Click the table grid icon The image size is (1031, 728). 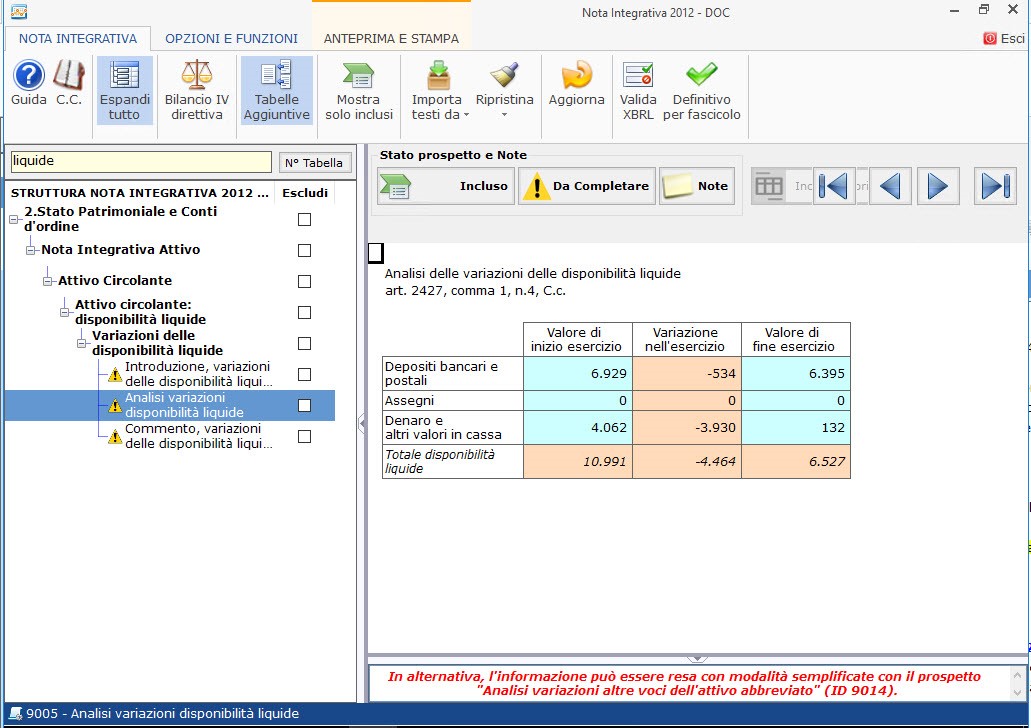click(x=768, y=186)
